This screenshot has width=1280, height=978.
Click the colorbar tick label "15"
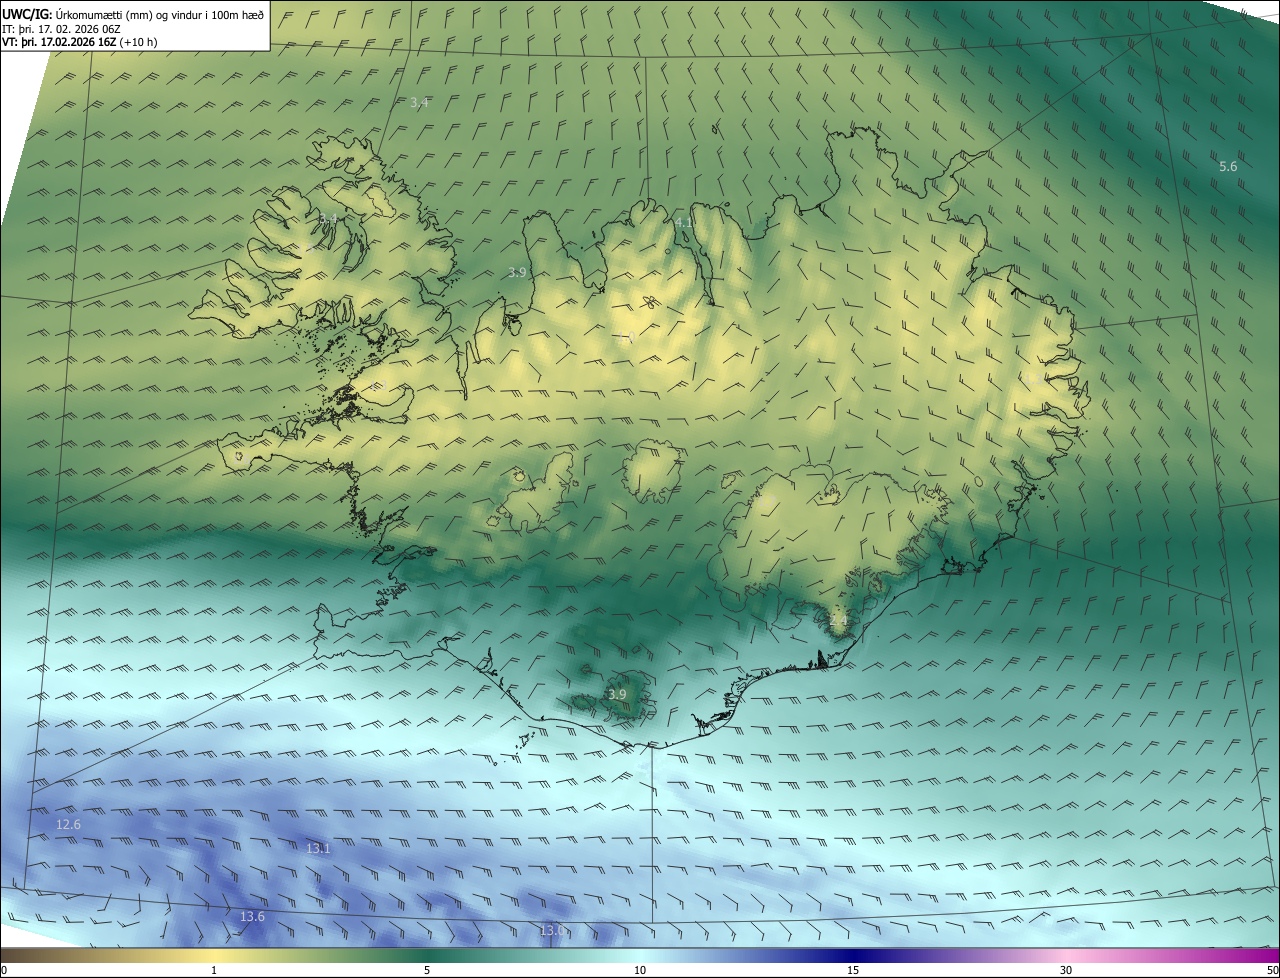click(853, 970)
